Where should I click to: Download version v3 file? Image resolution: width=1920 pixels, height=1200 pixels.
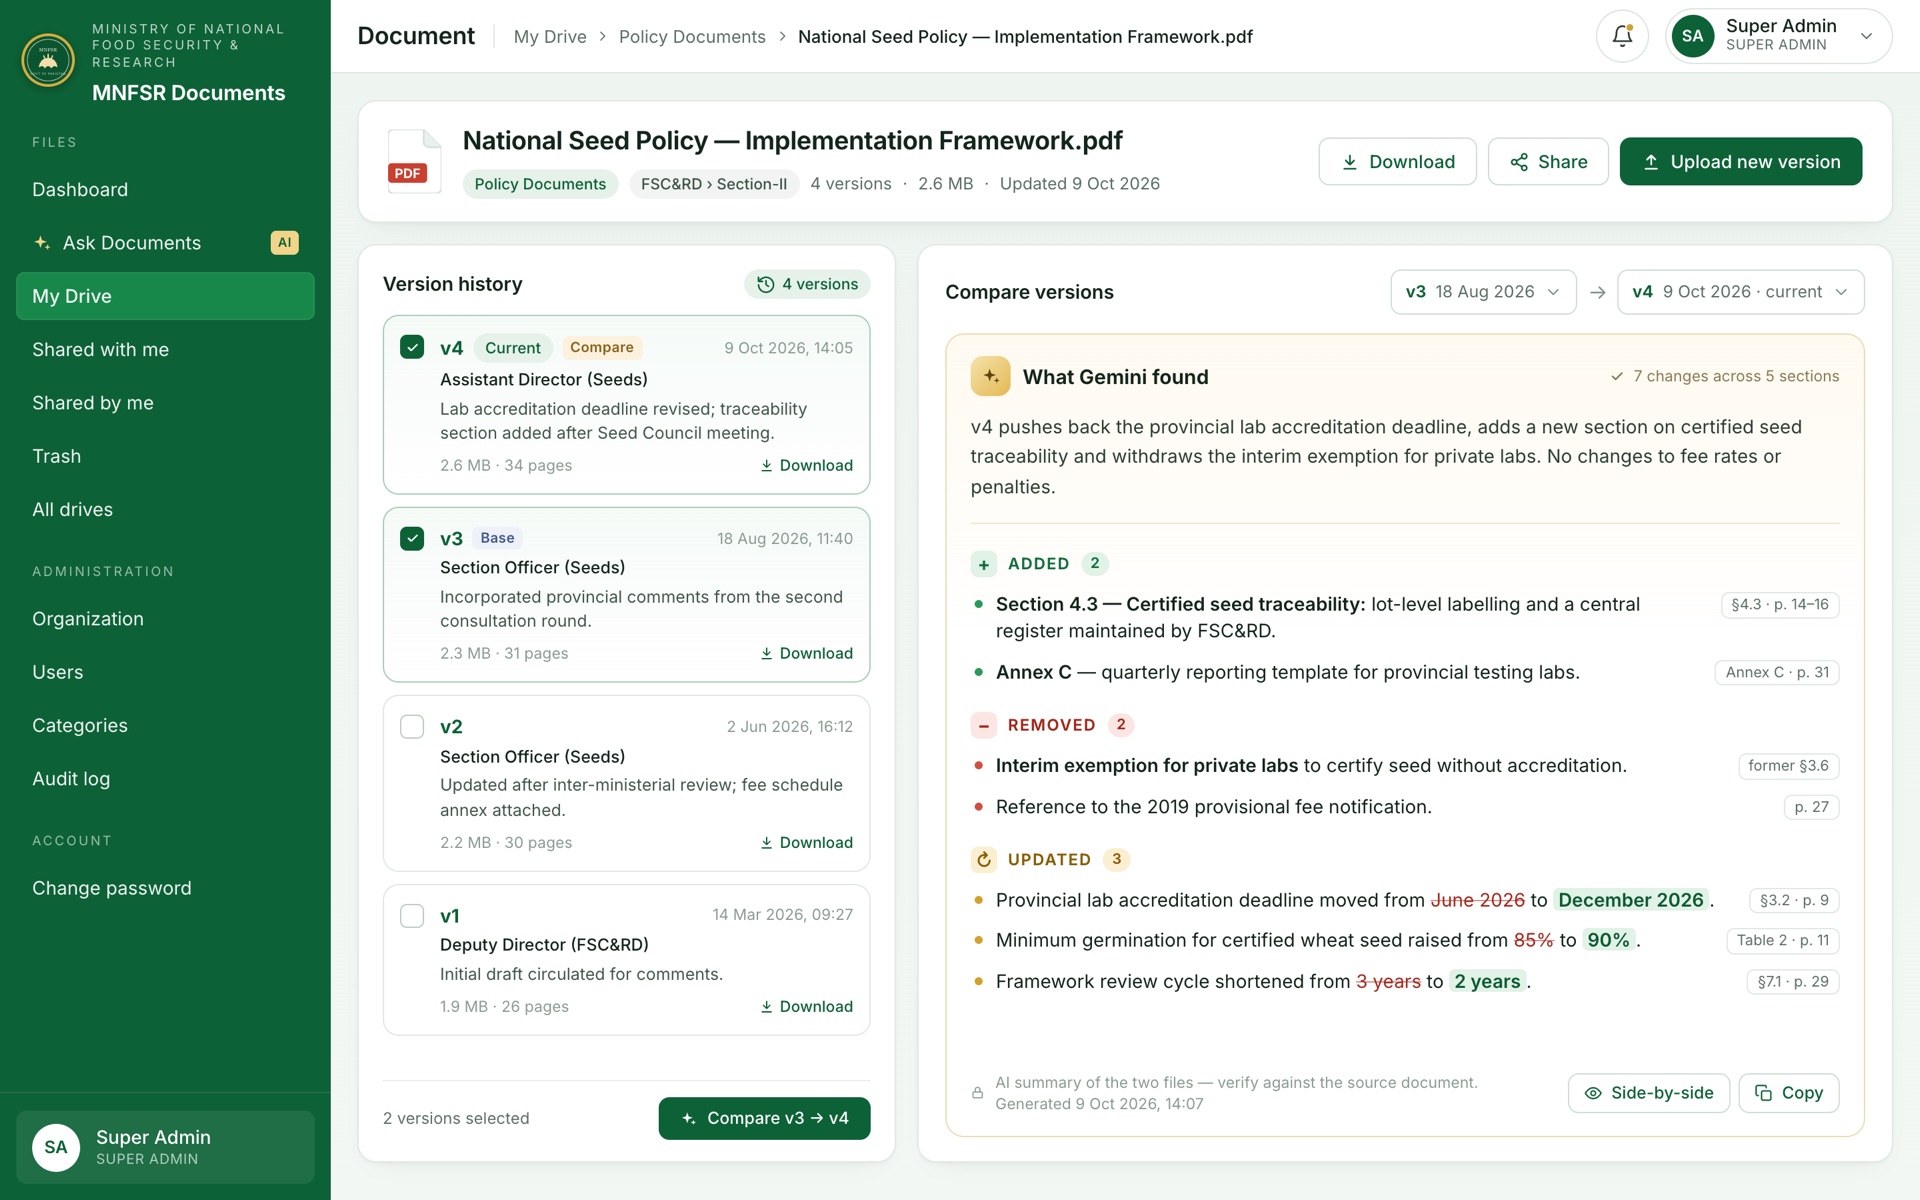coord(806,653)
